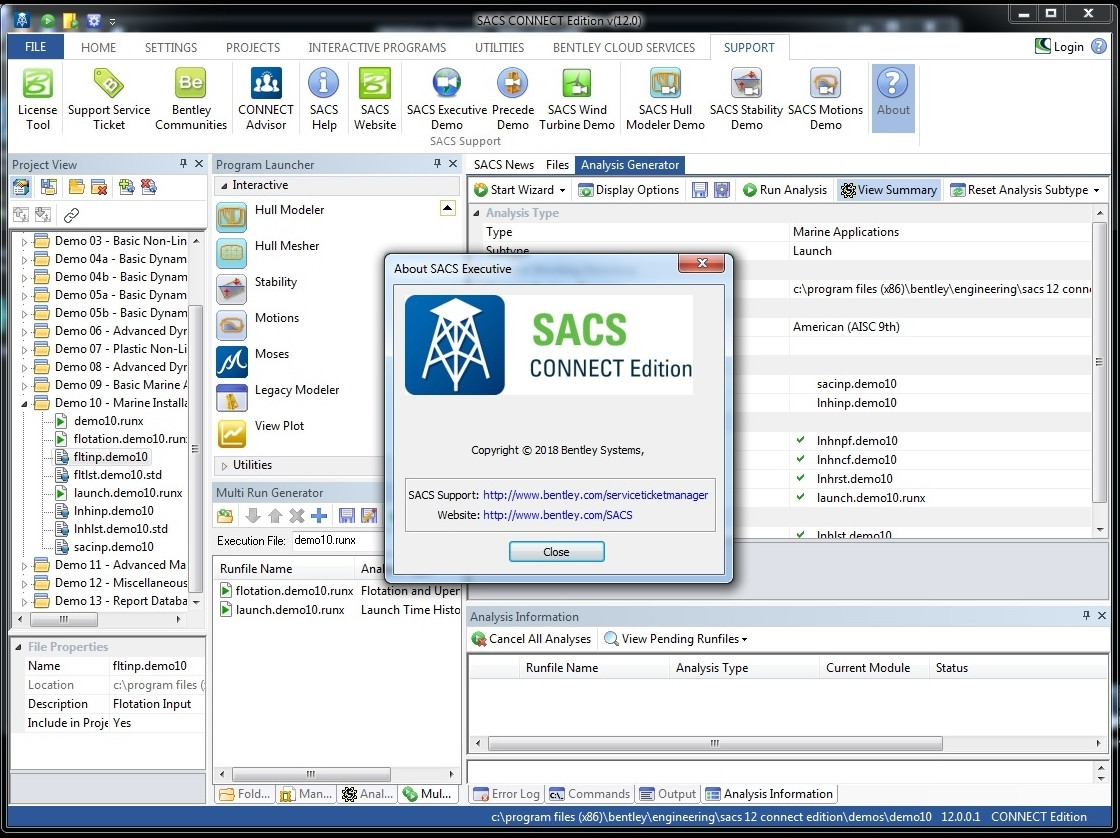Pin the Project View panel
This screenshot has height=838, width=1120.
183,164
